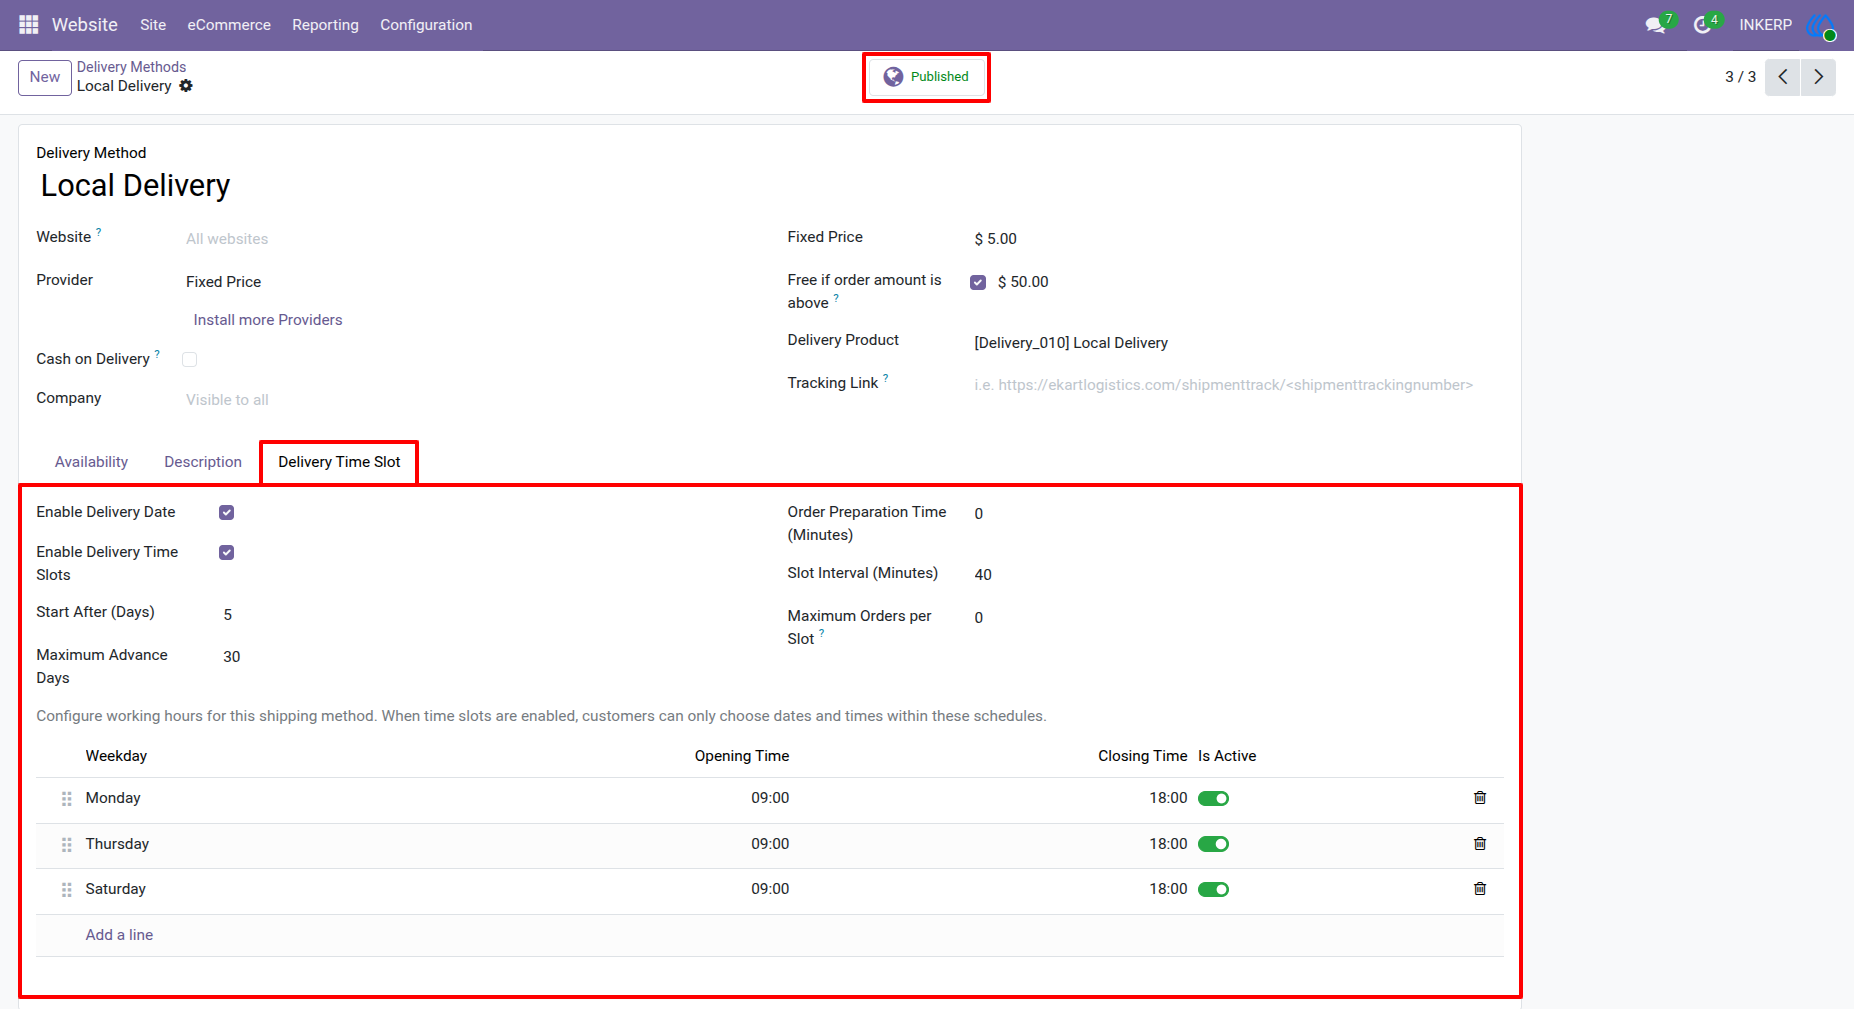Deactivate the Thursday Is Active toggle

click(1214, 845)
